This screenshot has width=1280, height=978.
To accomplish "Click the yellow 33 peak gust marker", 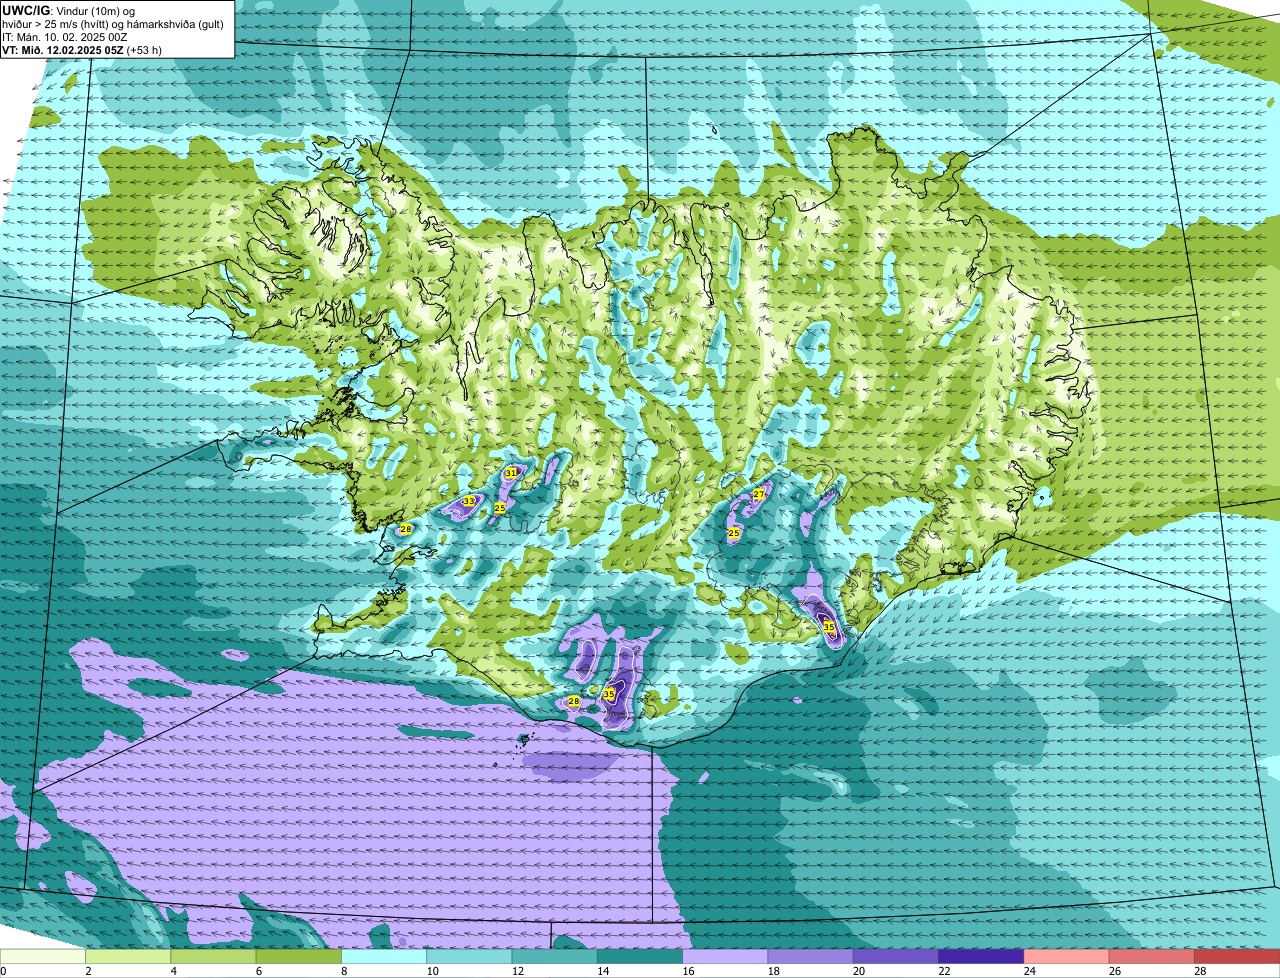I will [469, 501].
